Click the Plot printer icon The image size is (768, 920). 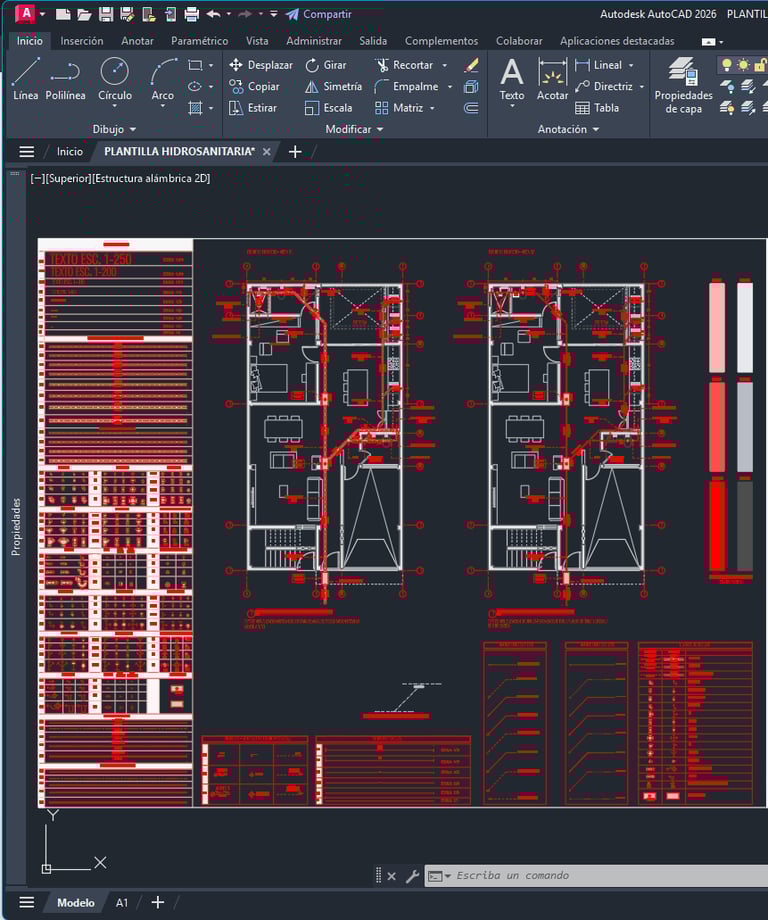191,14
